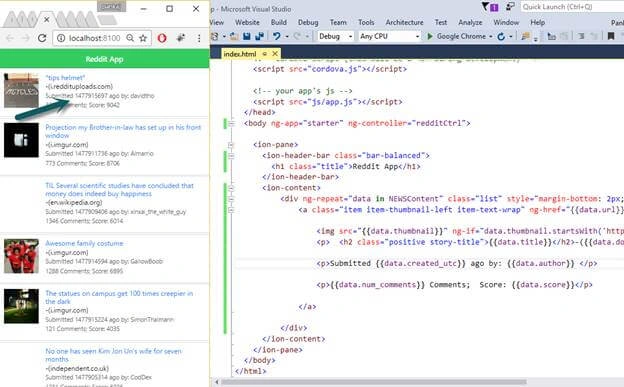Screen dimensions: 624x387
Task: Open the Any CPU platform dropdown
Action: (389, 36)
